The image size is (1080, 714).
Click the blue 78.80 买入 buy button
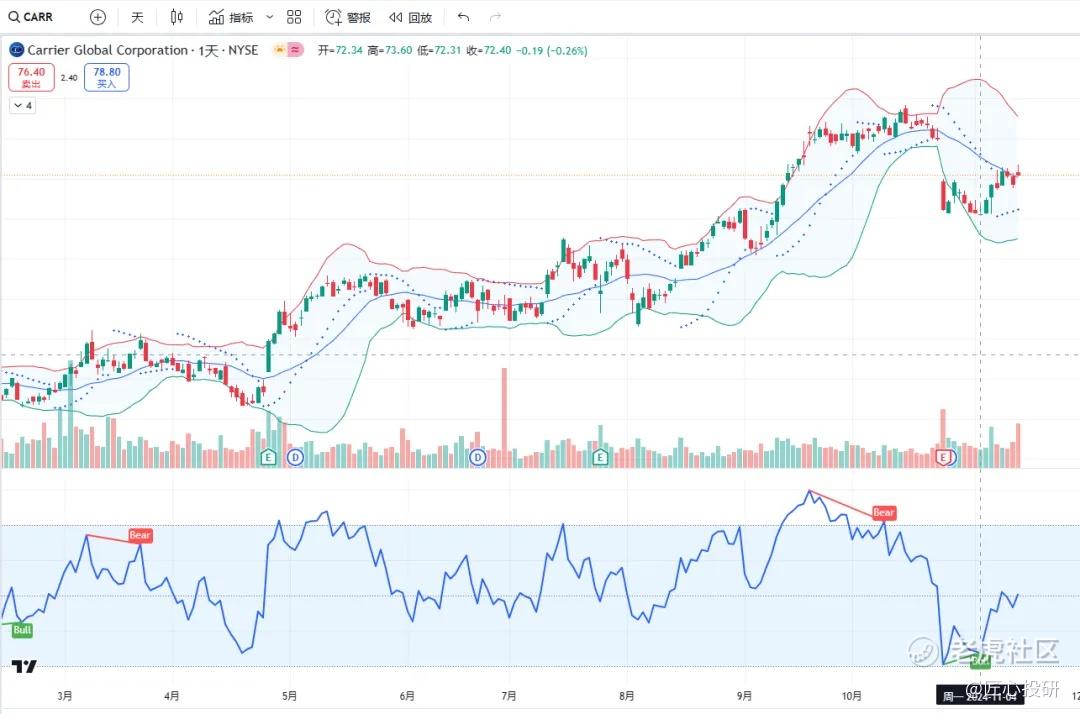(107, 77)
